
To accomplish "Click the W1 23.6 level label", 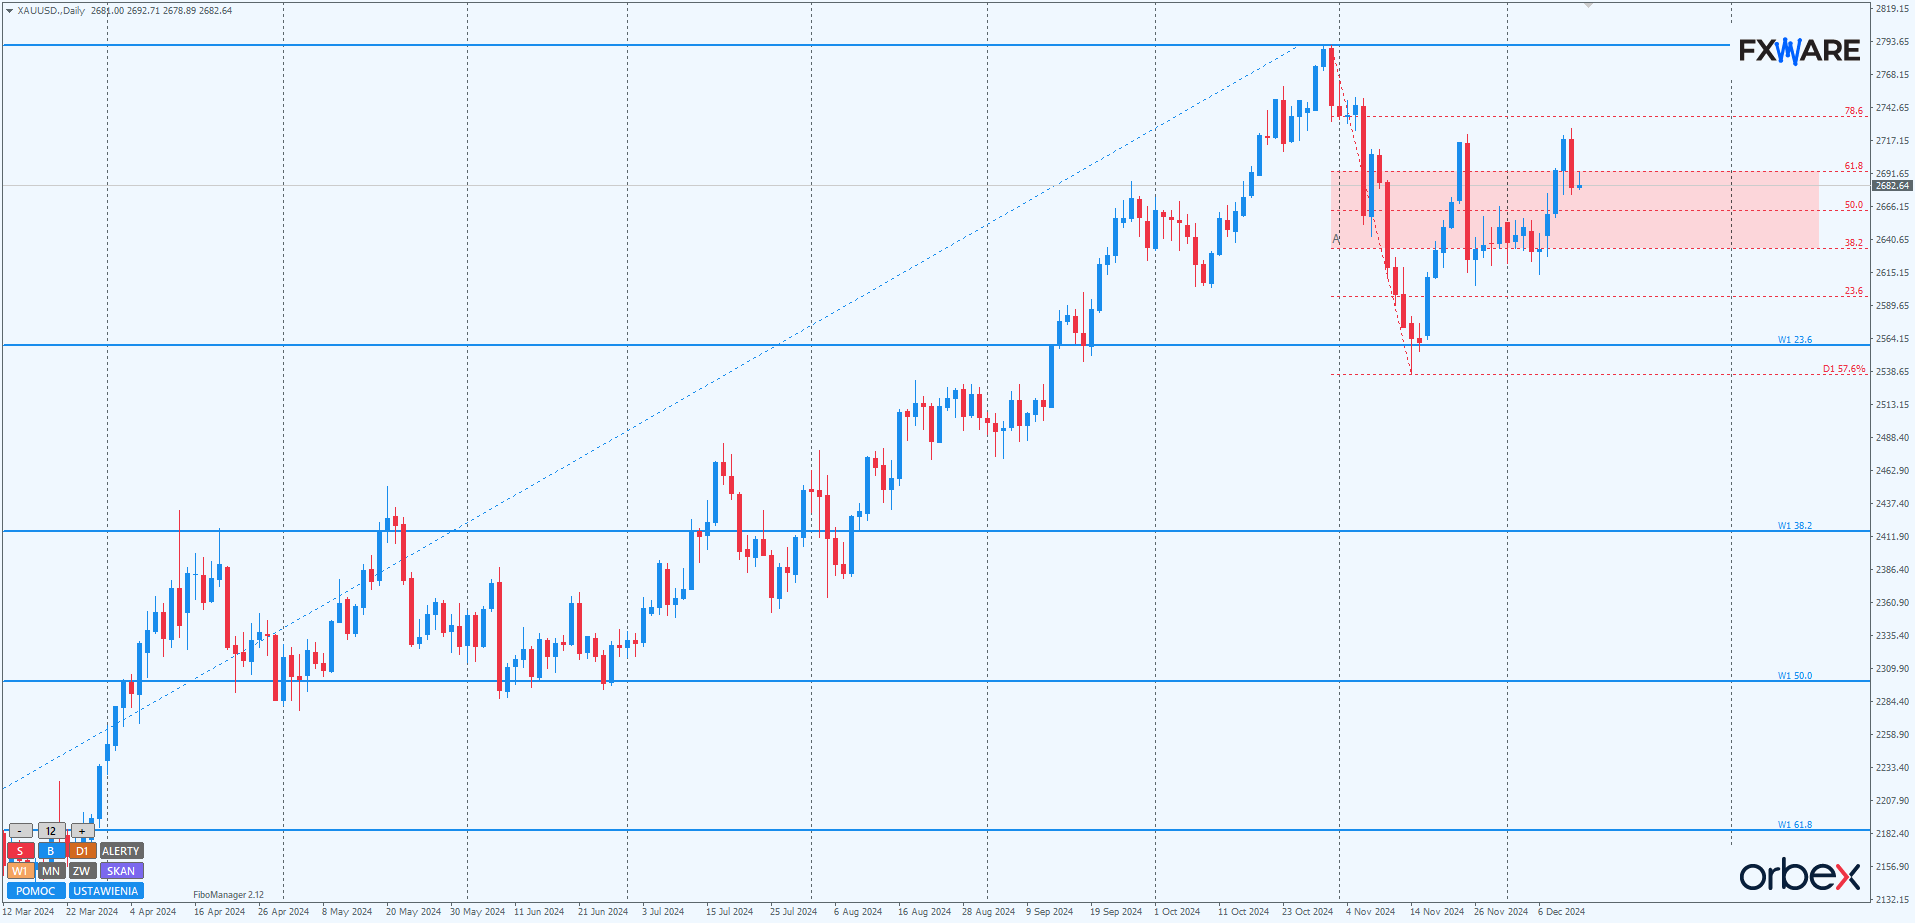I will coord(1794,340).
